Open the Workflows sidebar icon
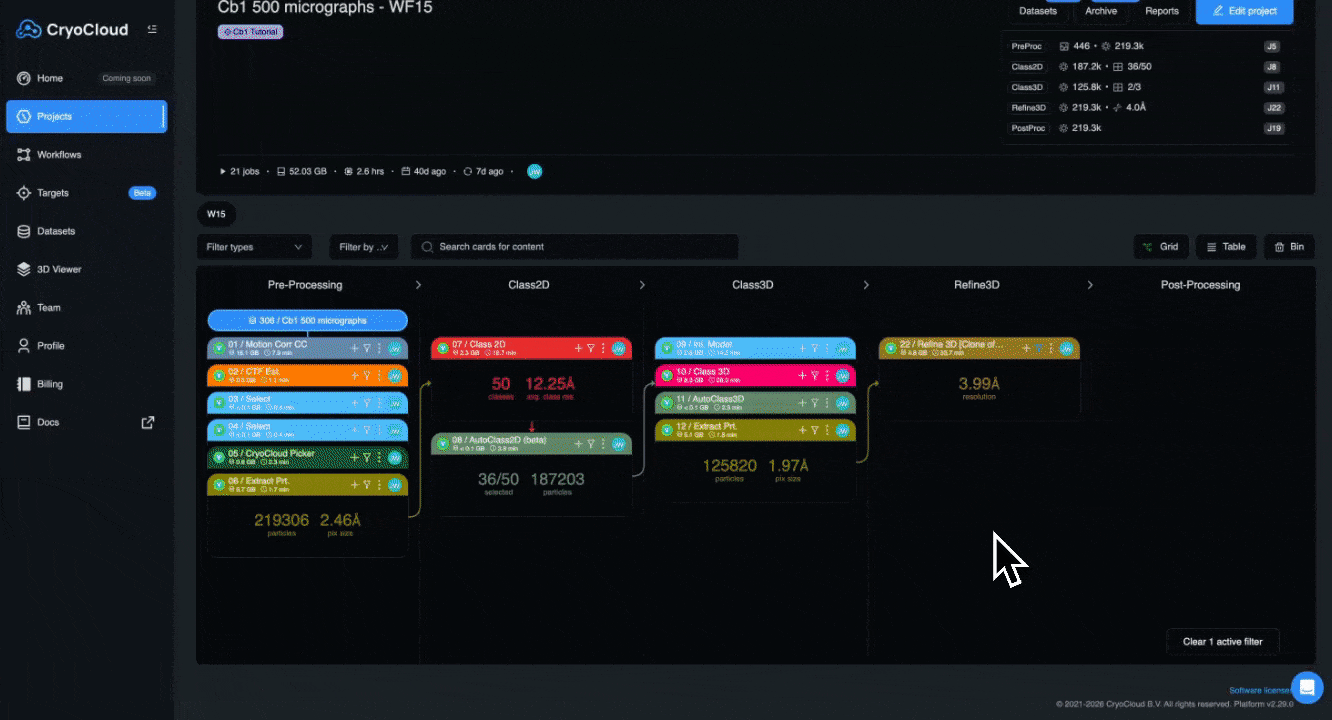Viewport: 1332px width, 720px height. pyautogui.click(x=24, y=155)
